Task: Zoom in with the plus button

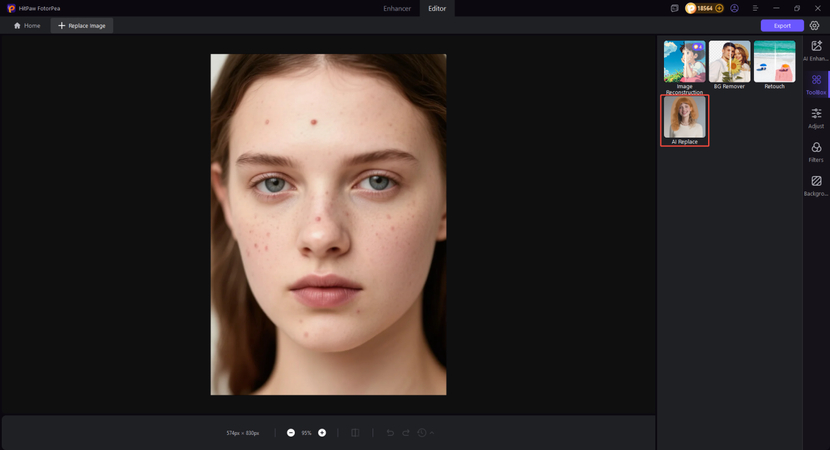Action: click(322, 433)
